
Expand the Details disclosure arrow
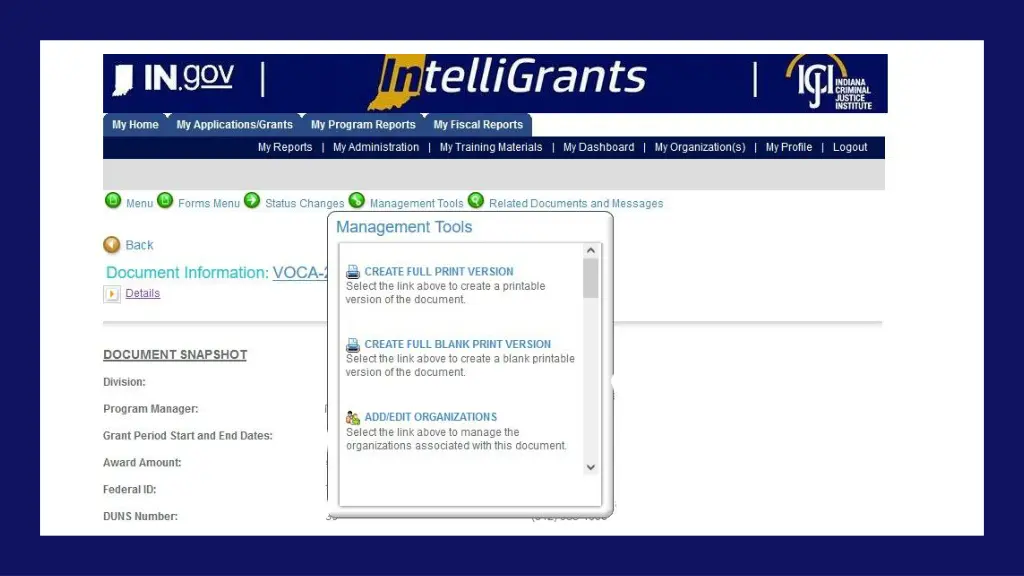click(x=112, y=294)
